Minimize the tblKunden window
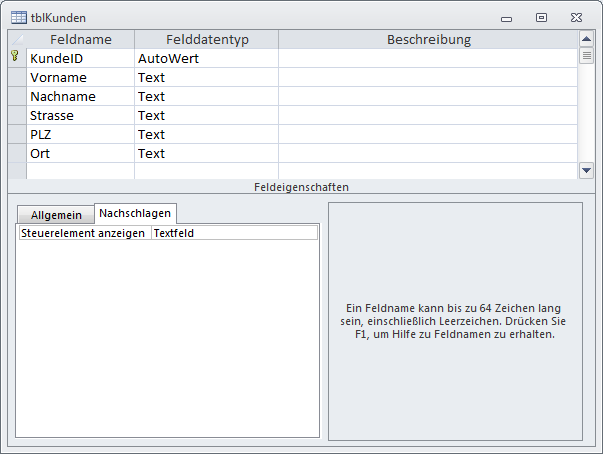 click(x=507, y=17)
